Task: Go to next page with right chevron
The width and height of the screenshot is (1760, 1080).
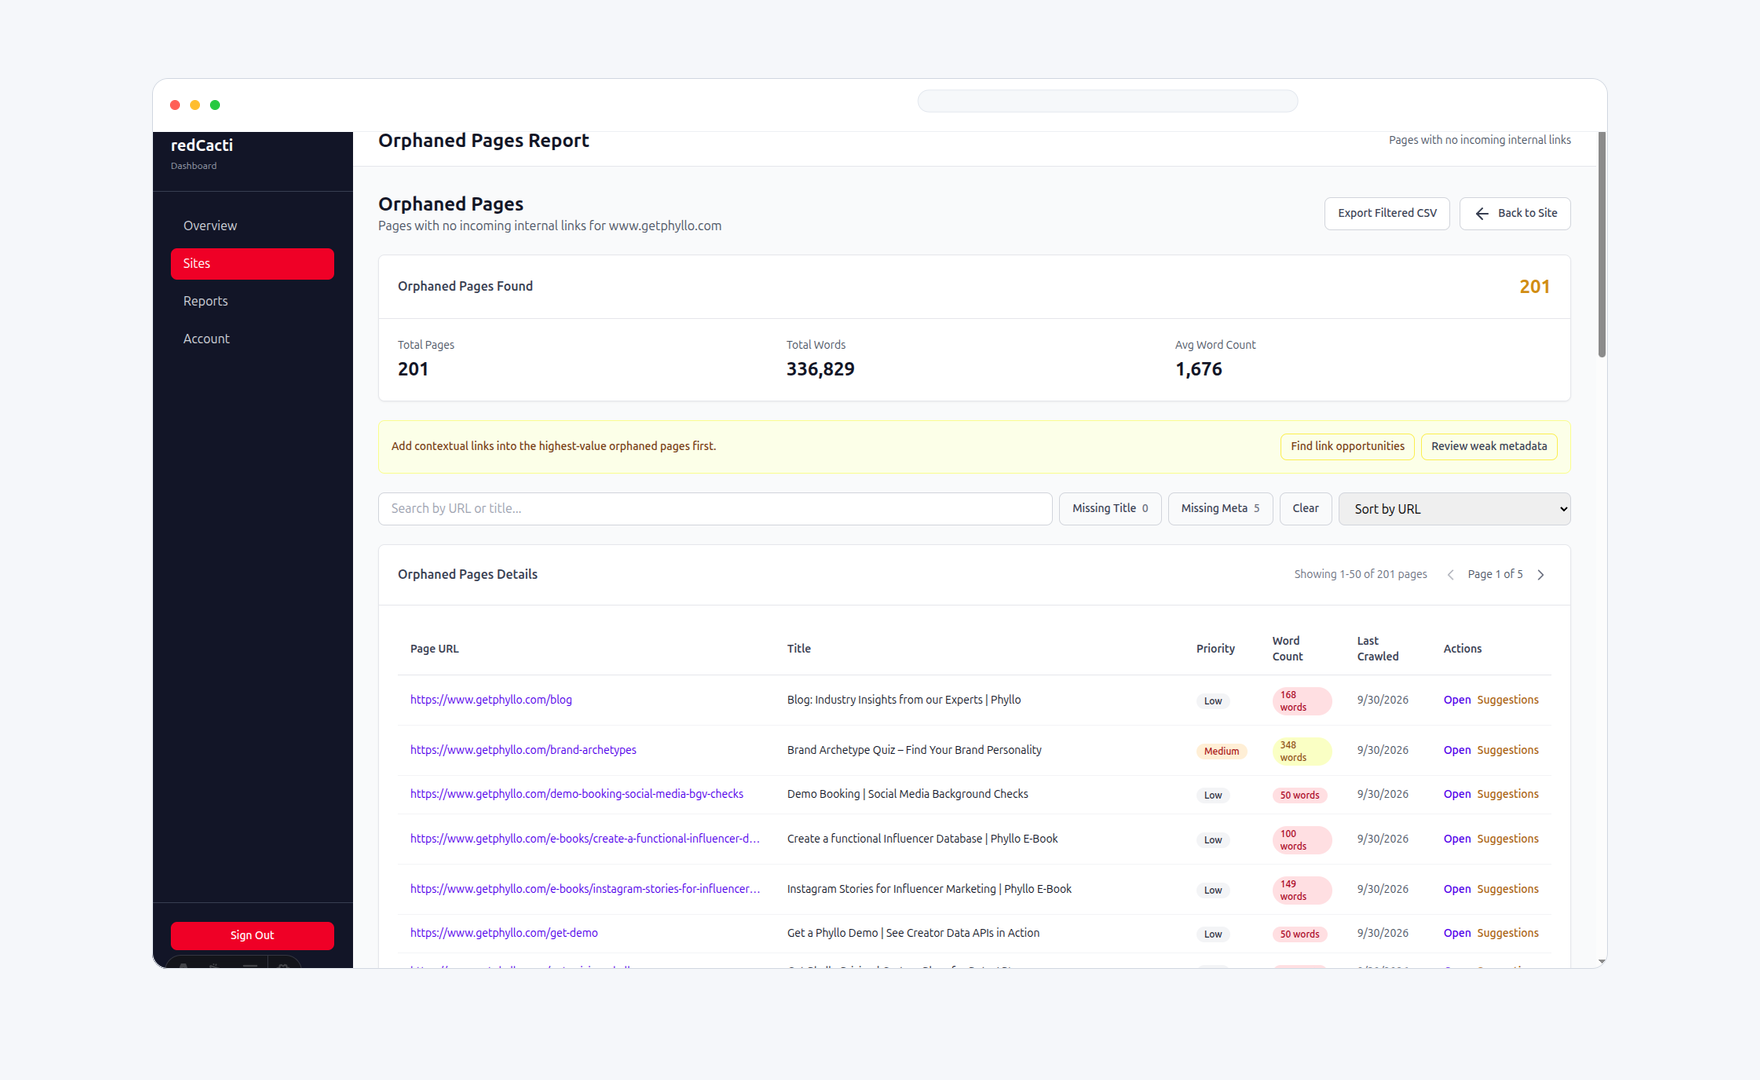Action: tap(1541, 575)
